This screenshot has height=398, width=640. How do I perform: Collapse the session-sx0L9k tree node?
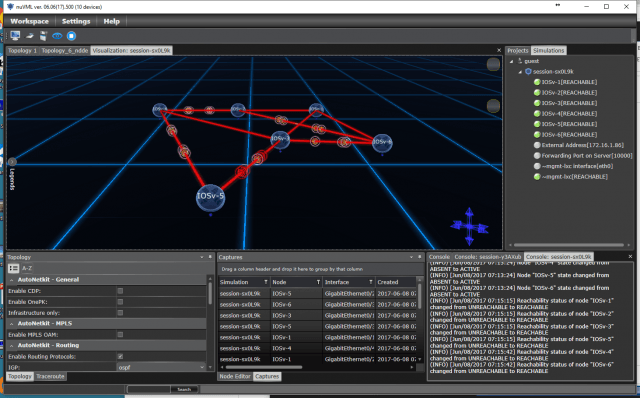click(x=520, y=72)
